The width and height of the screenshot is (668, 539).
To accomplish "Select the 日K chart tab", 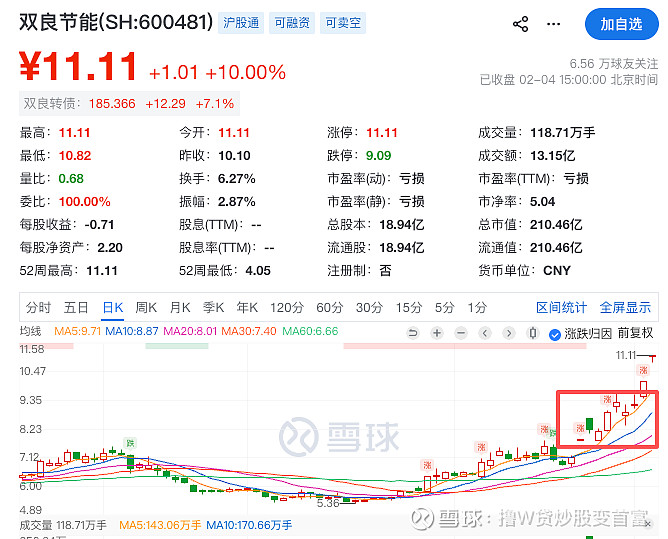I will point(113,307).
